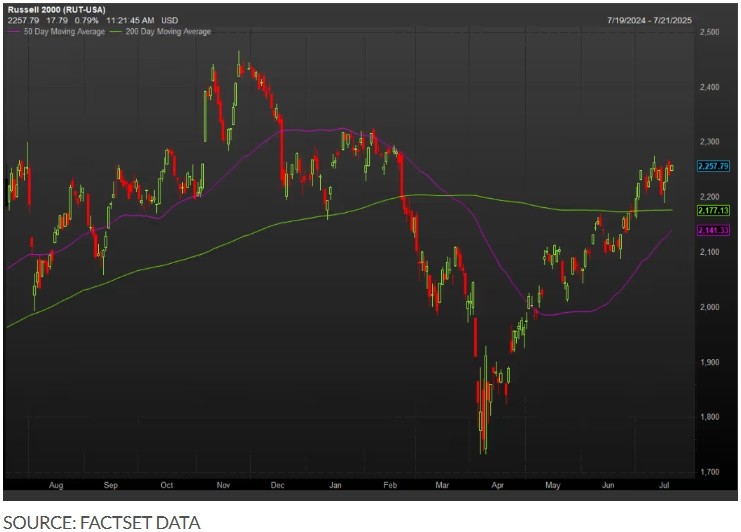The height and width of the screenshot is (532, 741).
Task: Click the 2,500 price axis label
Action: (712, 34)
